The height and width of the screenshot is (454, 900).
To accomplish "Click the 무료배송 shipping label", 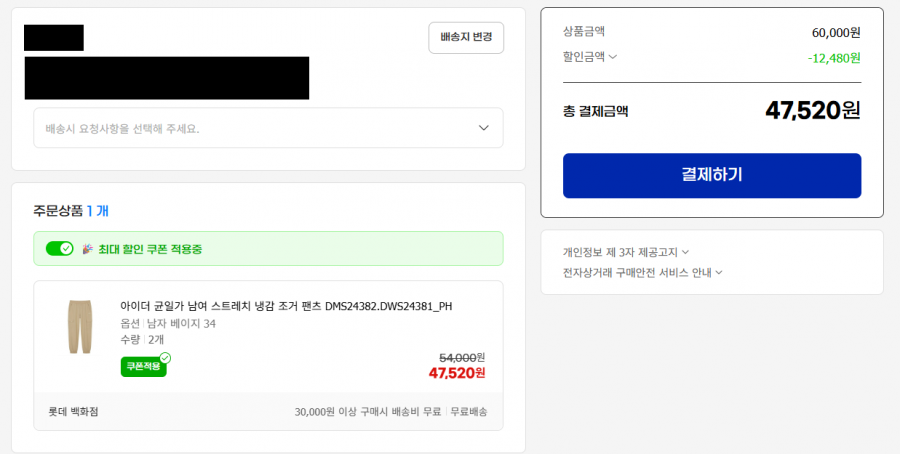I will coord(469,411).
